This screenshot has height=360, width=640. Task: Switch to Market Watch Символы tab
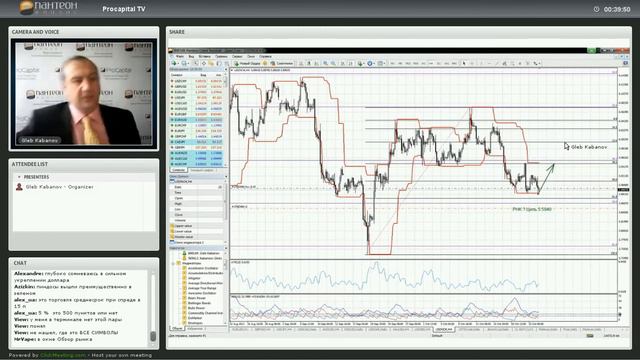click(178, 170)
